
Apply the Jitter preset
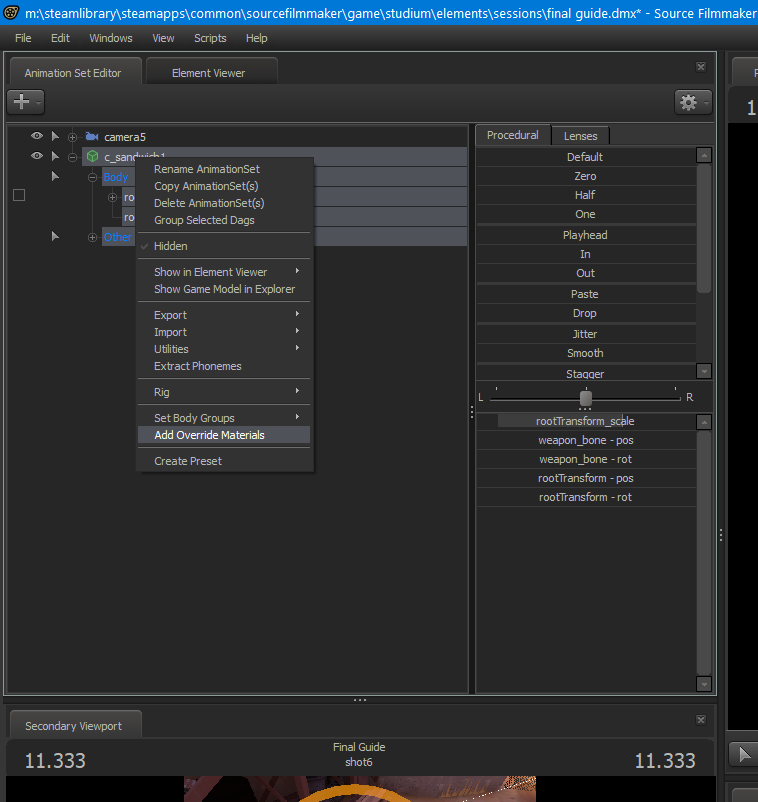click(x=586, y=334)
